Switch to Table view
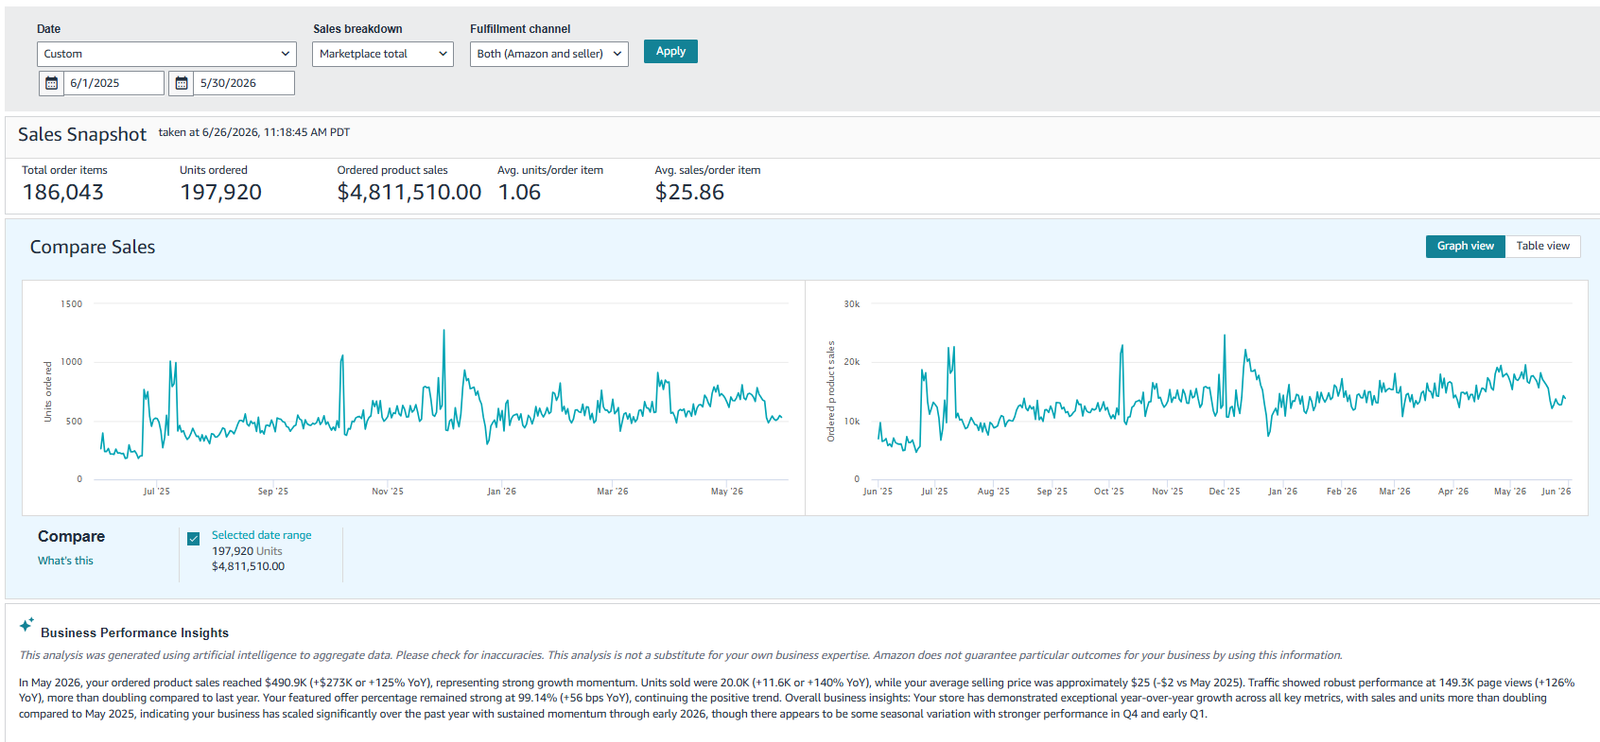This screenshot has height=742, width=1600. click(1543, 246)
